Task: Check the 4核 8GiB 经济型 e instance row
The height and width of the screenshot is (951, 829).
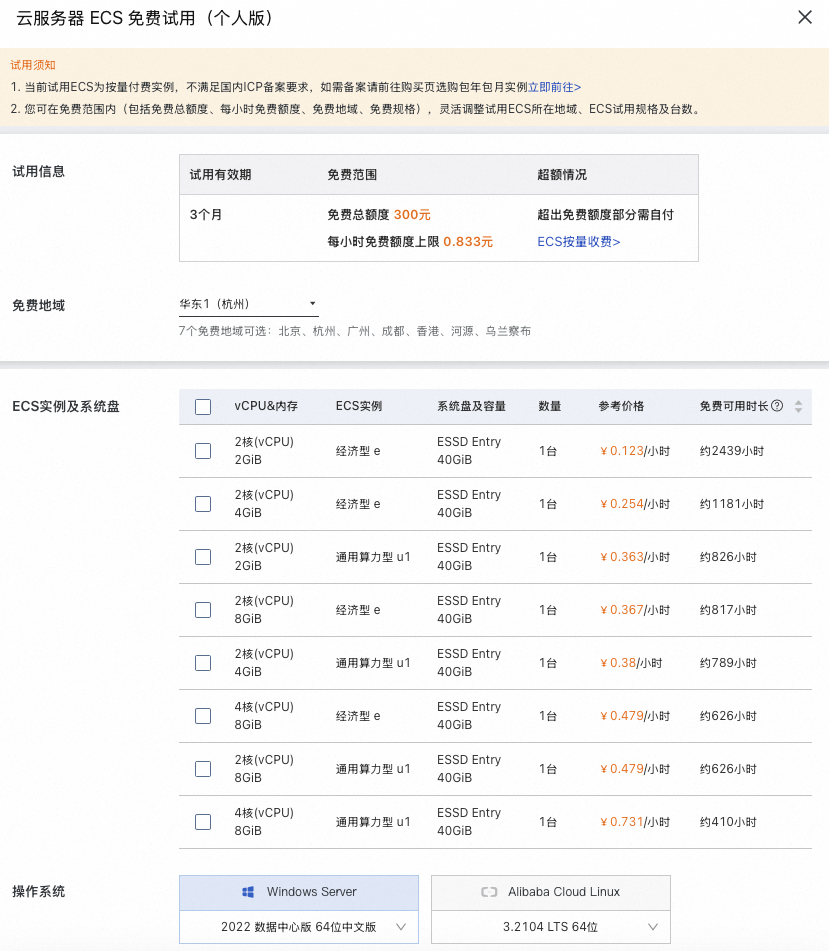Action: pyautogui.click(x=203, y=716)
